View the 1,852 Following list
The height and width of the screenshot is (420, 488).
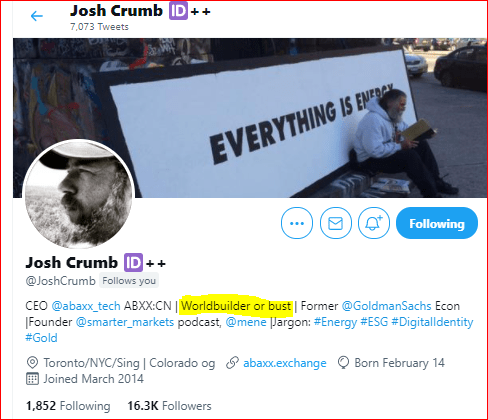click(x=68, y=406)
